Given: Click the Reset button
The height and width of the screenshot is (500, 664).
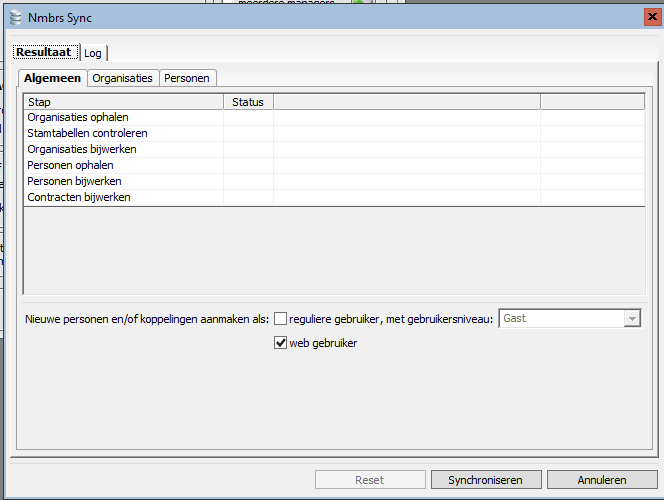Looking at the screenshot, I should [x=370, y=480].
